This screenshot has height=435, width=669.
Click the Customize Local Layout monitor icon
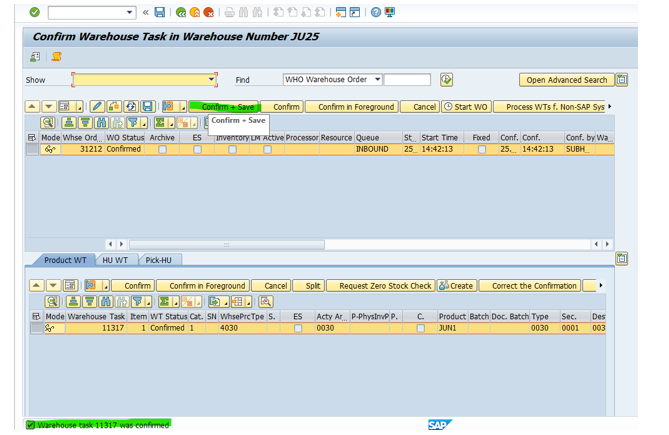390,12
